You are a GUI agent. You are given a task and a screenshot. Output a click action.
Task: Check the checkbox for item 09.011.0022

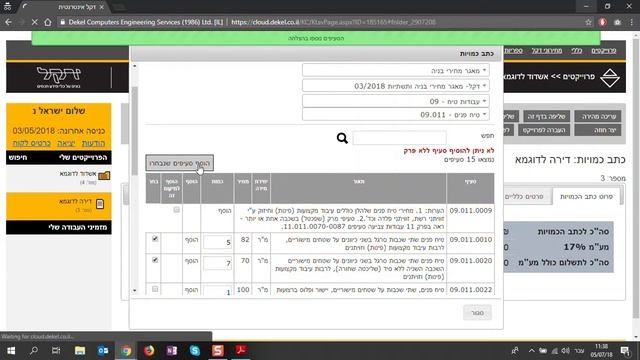(155, 289)
